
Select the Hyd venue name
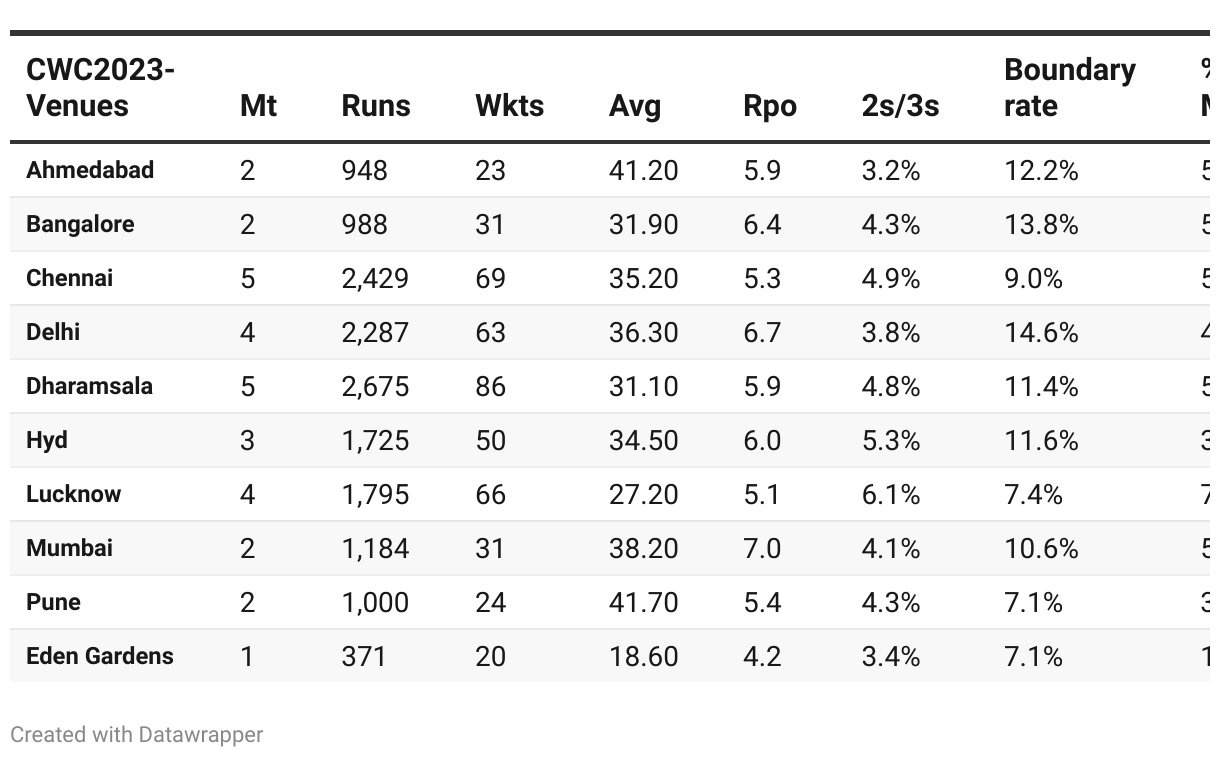point(47,440)
